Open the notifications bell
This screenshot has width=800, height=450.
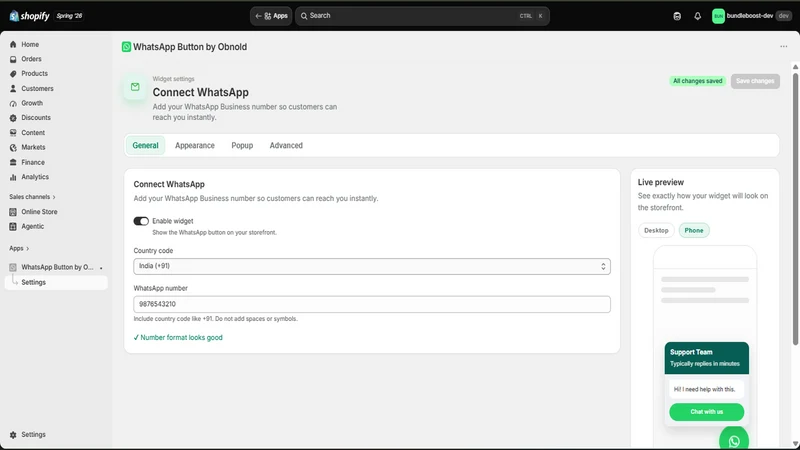pyautogui.click(x=697, y=16)
